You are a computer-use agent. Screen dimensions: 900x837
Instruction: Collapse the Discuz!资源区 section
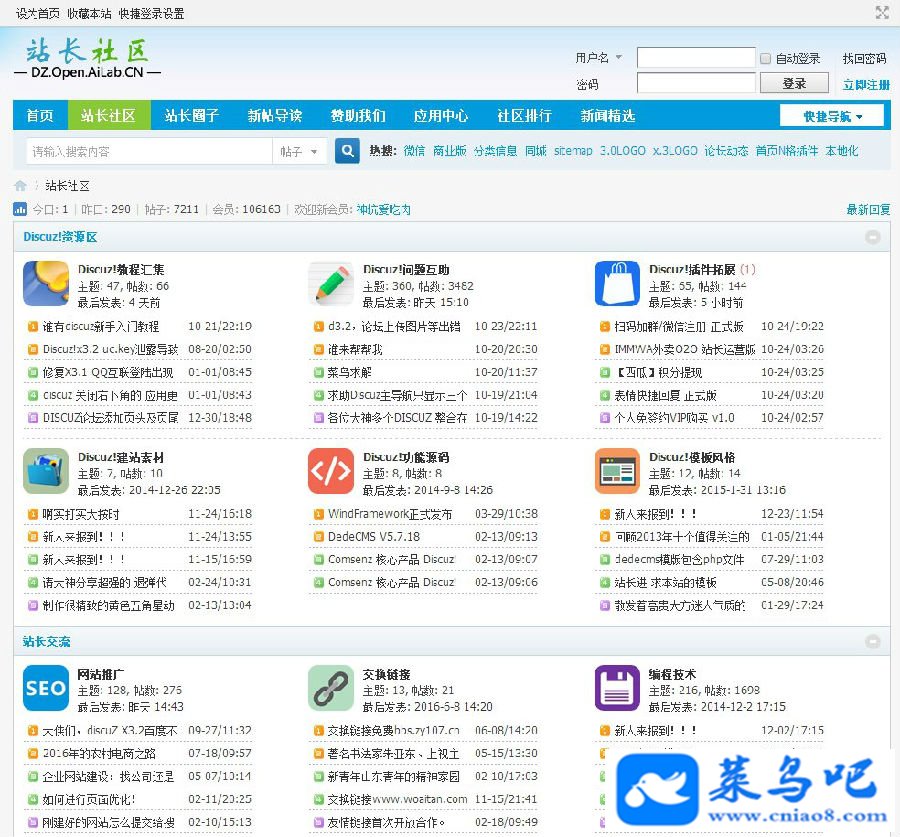click(x=872, y=237)
